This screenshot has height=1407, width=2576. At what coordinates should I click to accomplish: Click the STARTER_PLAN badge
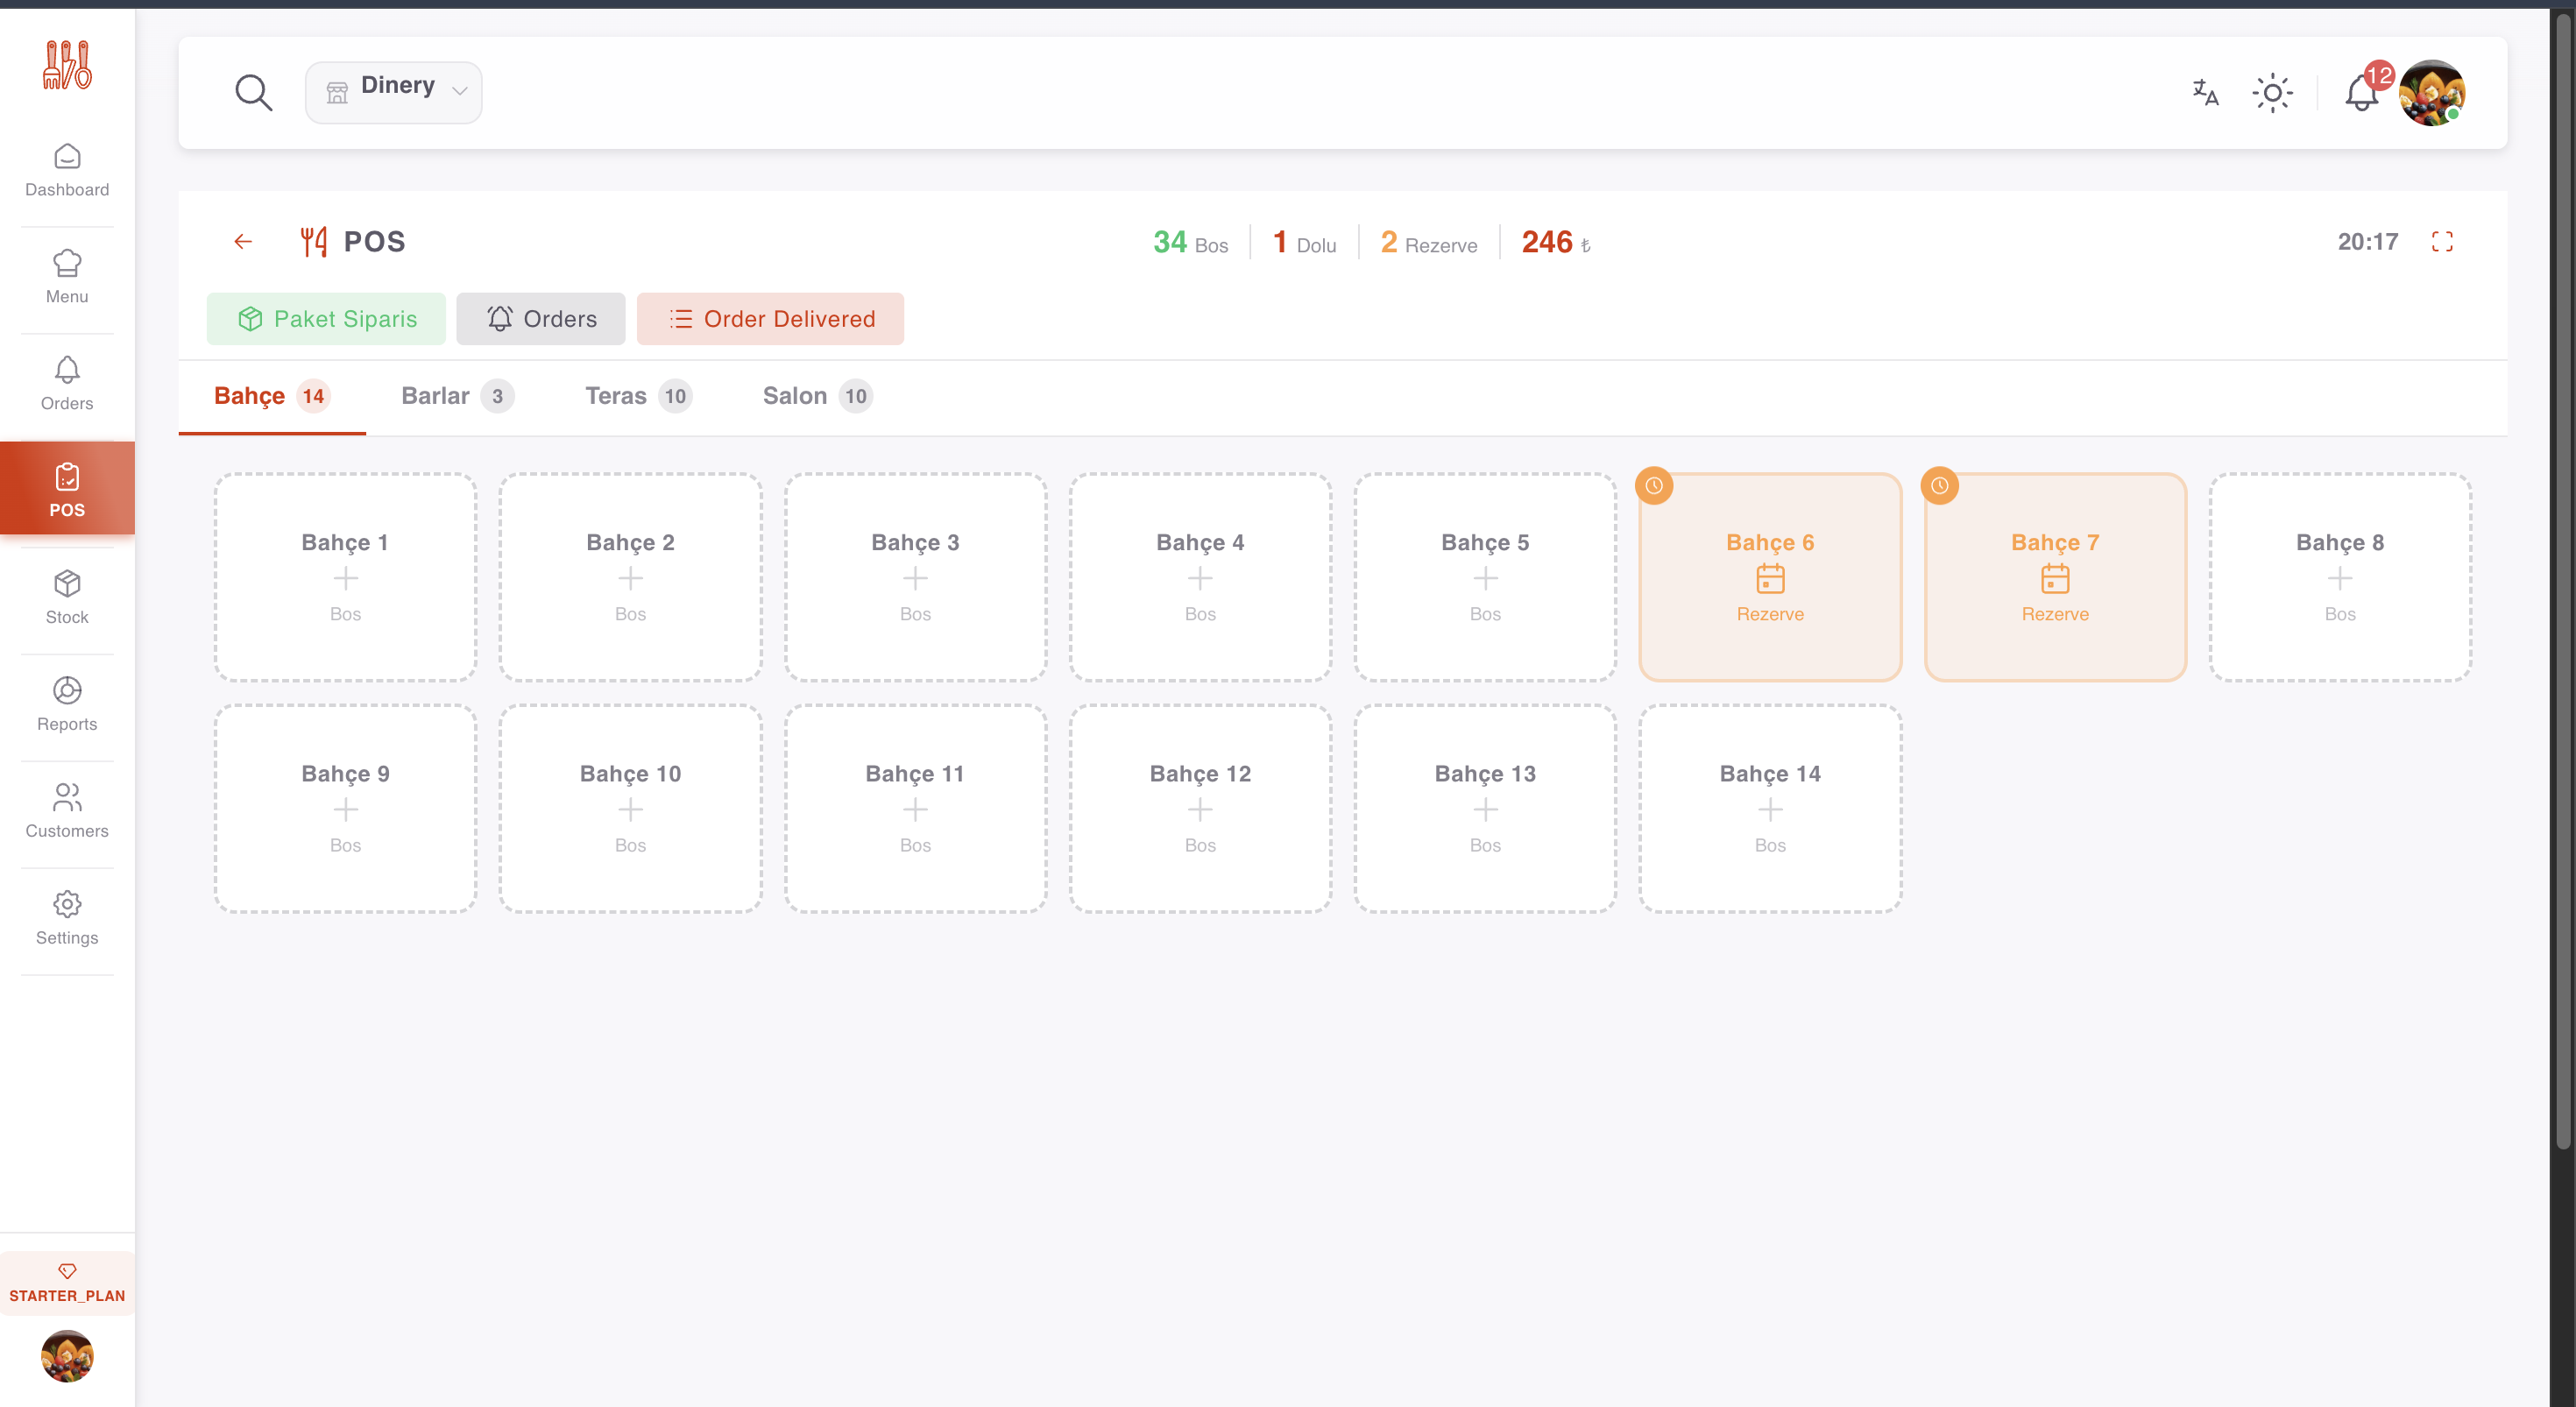67,1284
